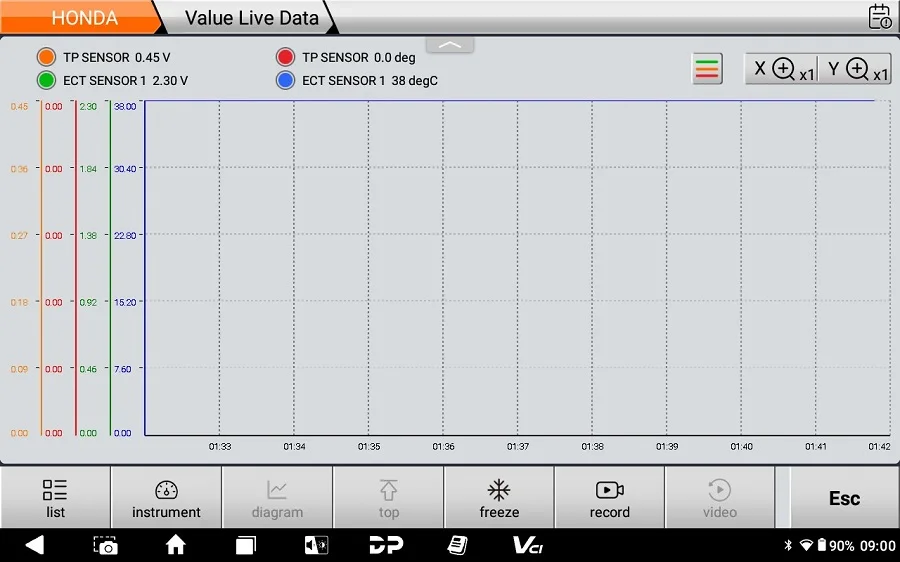
Task: Open the video playback button
Action: (720, 498)
